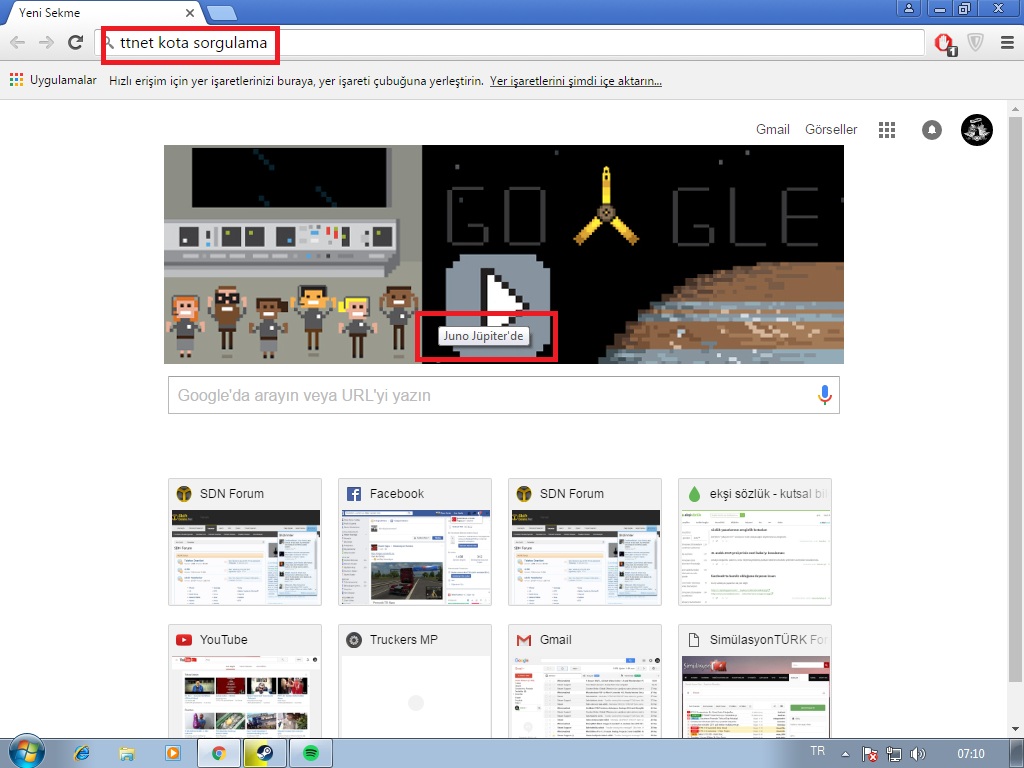This screenshot has width=1024, height=768.
Task: Click Action Center flag tray icon
Action: (869, 754)
